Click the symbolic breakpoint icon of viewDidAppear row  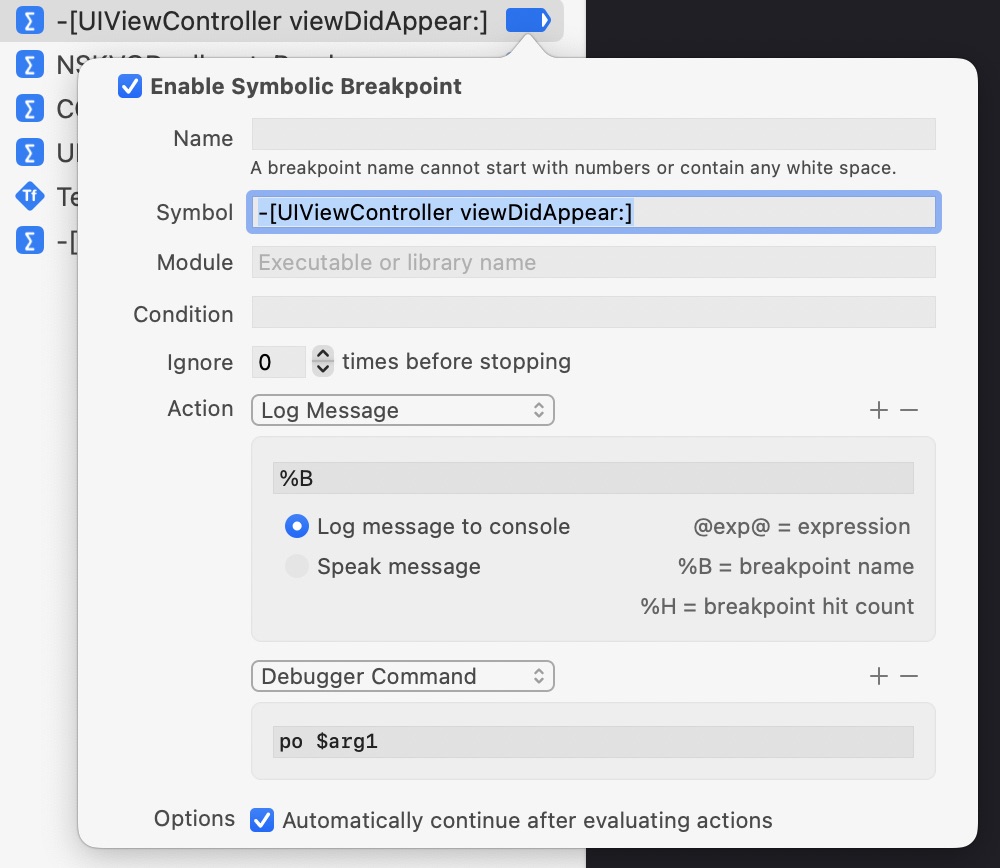click(x=29, y=20)
